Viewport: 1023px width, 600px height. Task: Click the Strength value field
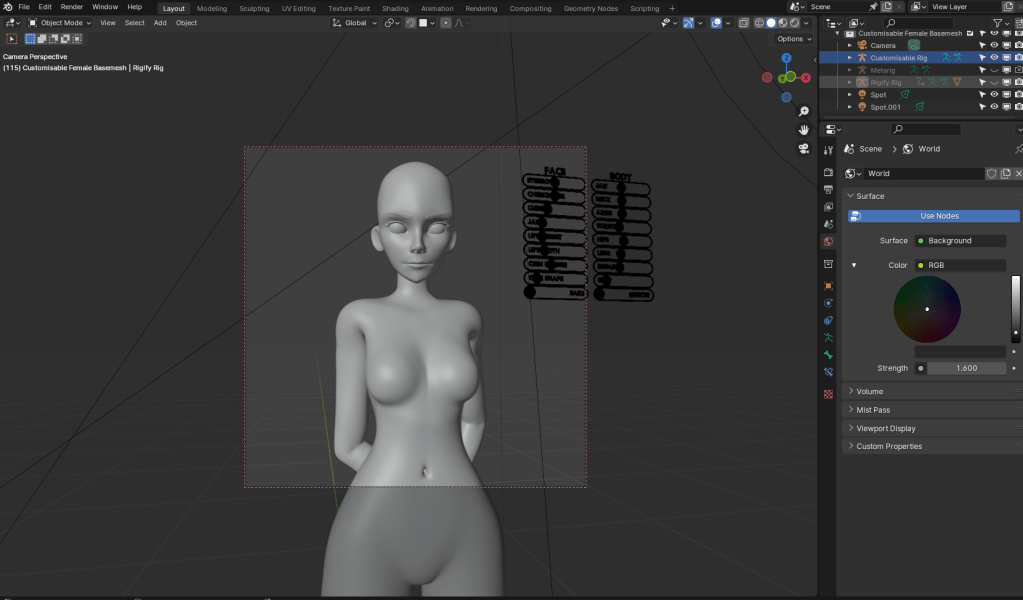966,368
